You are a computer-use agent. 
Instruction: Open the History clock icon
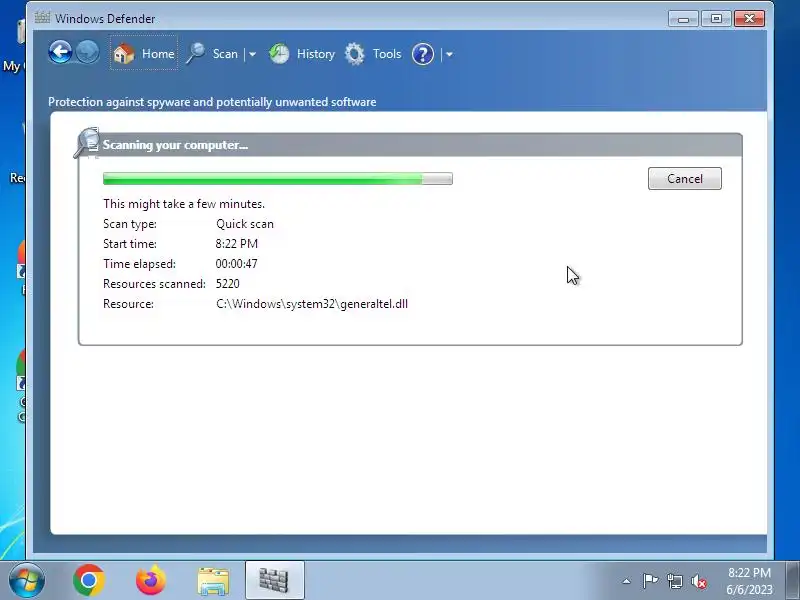[279, 54]
